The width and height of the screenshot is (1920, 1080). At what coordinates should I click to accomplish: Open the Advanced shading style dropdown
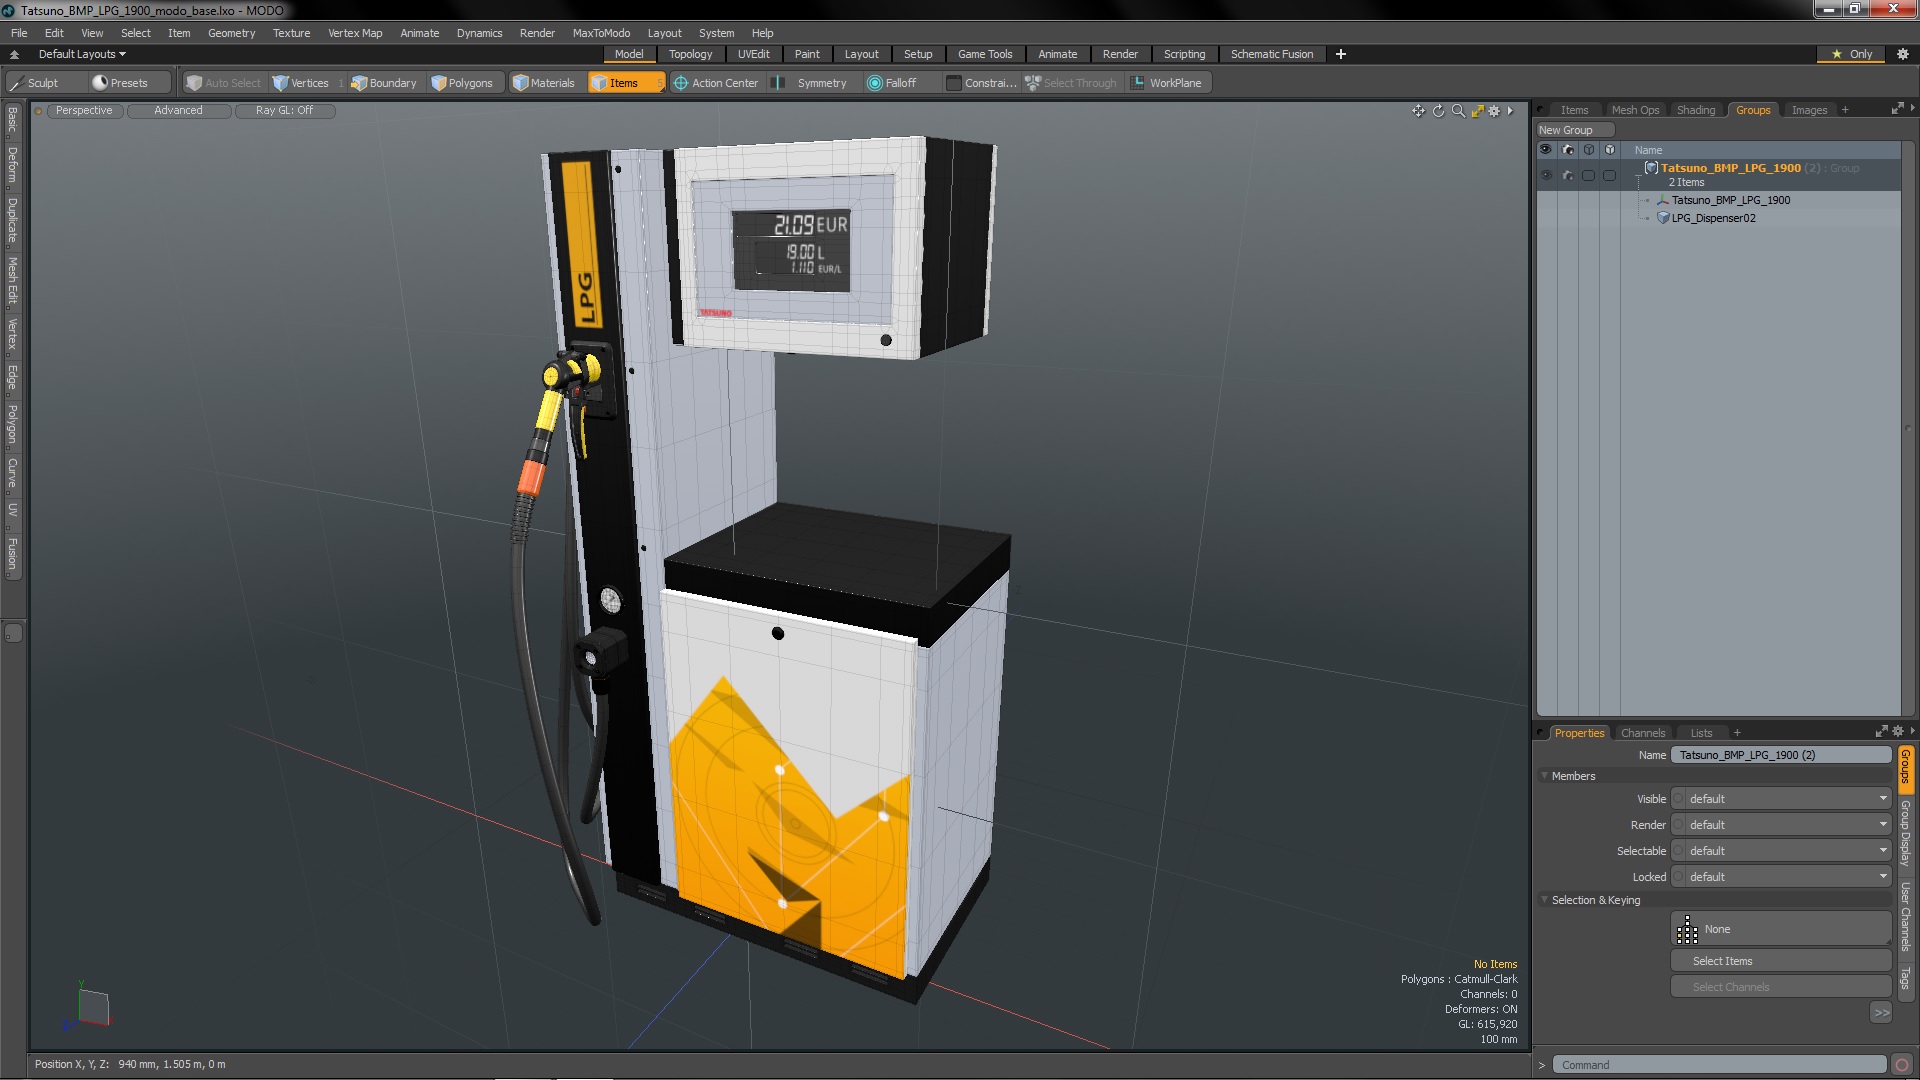(x=178, y=111)
